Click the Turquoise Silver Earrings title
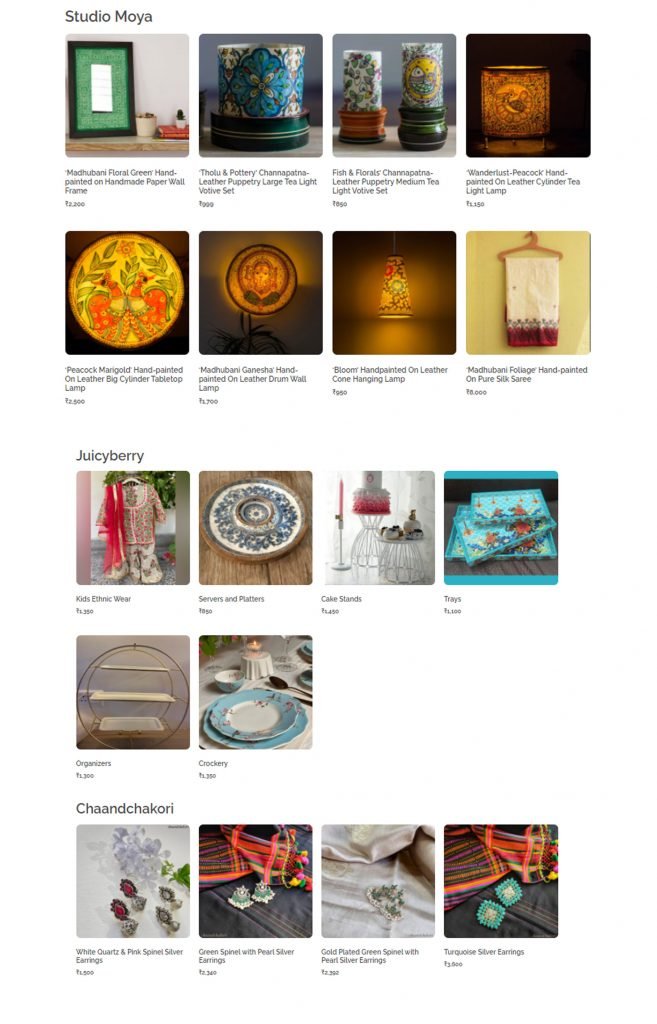657x1024 pixels. (x=484, y=952)
